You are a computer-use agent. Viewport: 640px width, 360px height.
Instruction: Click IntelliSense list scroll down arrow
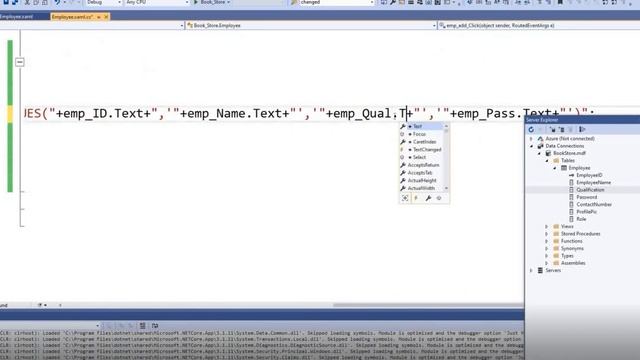[446, 188]
